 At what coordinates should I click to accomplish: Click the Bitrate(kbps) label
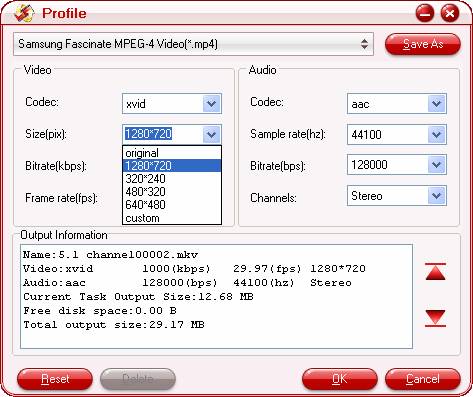[56, 166]
